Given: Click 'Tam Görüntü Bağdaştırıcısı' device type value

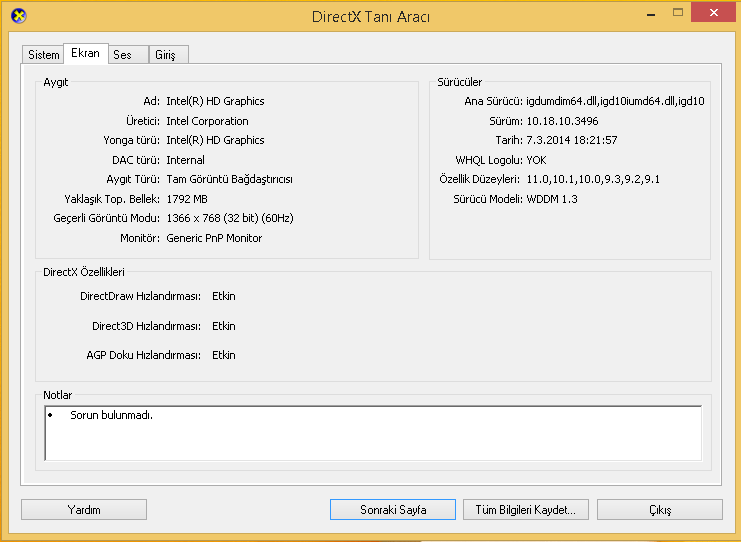Looking at the screenshot, I should coord(229,180).
